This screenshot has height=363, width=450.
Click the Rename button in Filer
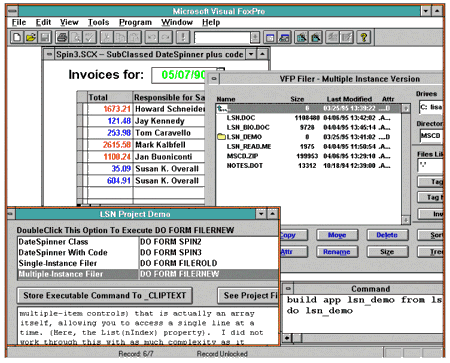click(x=337, y=252)
